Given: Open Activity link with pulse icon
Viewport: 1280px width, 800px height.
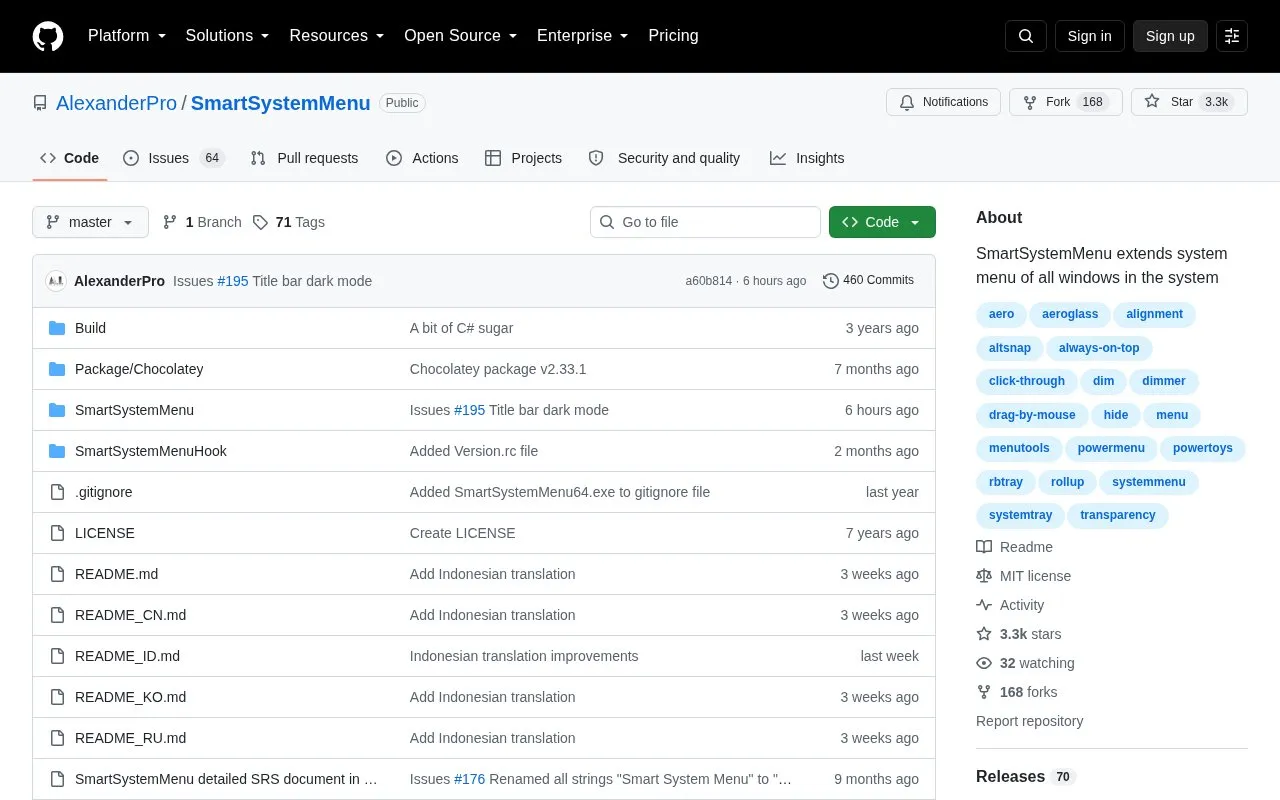Looking at the screenshot, I should tap(1010, 605).
